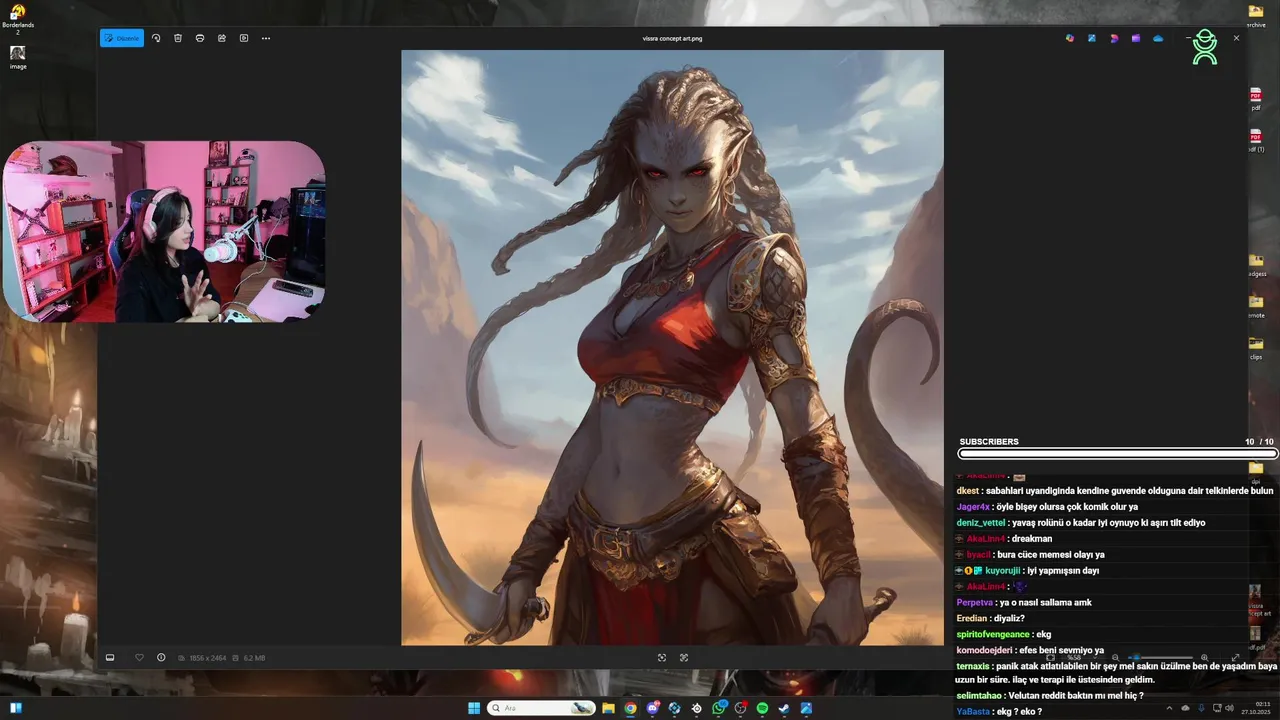Open the three-dot more options menu
The image size is (1280, 720).
click(266, 38)
